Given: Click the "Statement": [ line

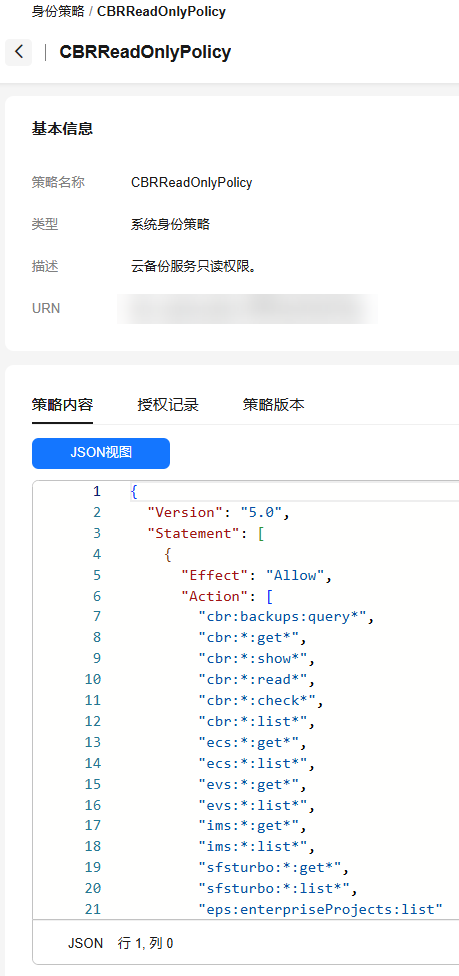Looking at the screenshot, I should [206, 533].
